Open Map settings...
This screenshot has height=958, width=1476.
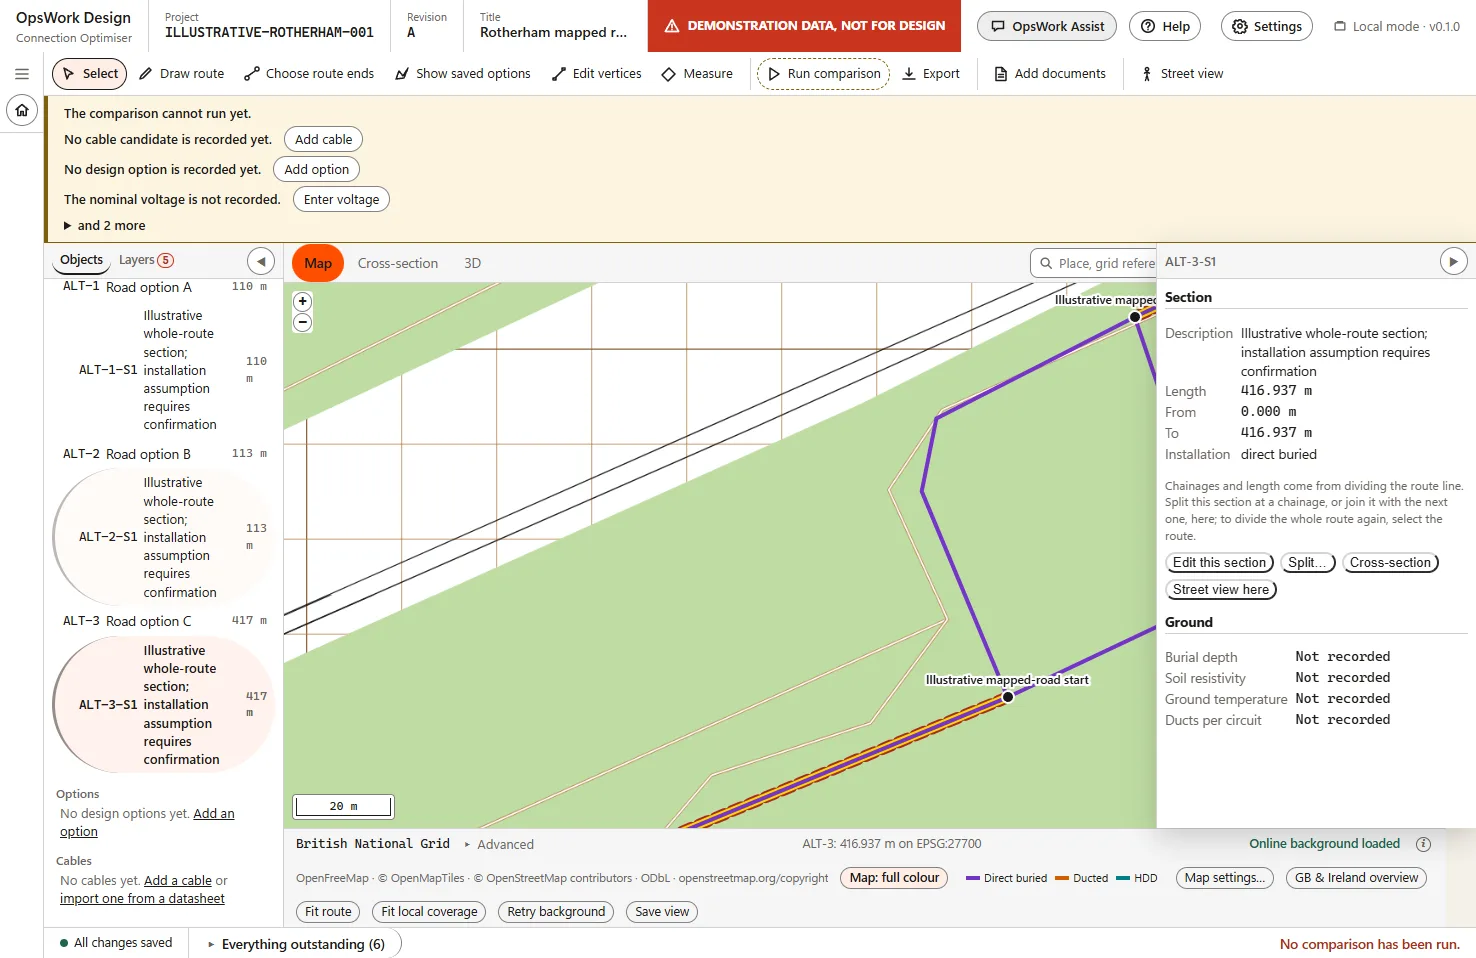[x=1225, y=878]
